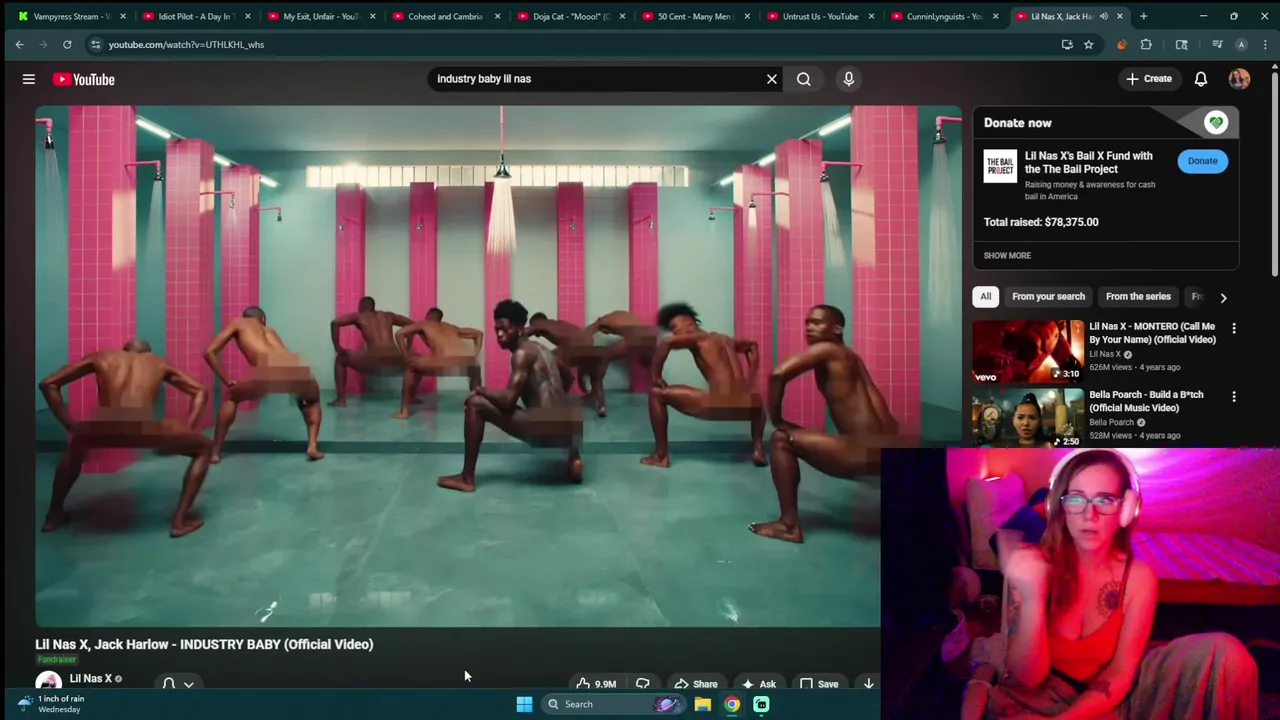The width and height of the screenshot is (1280, 720).
Task: Clear the search box with X
Action: click(x=771, y=79)
